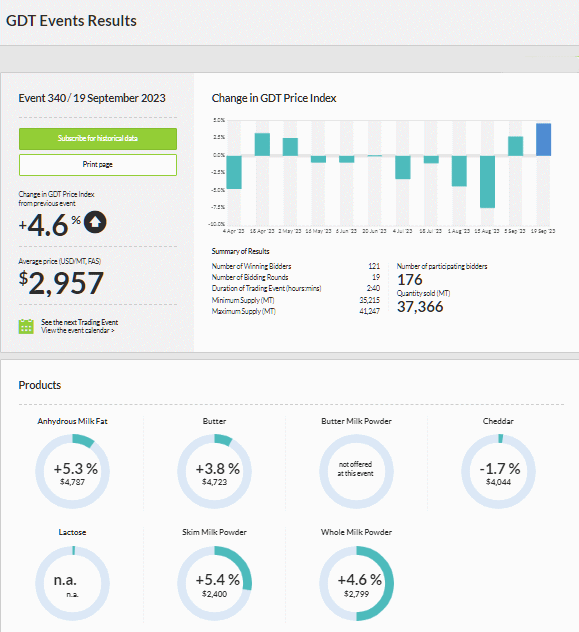The width and height of the screenshot is (579, 632).
Task: Click the 176 participating bidders value
Action: coord(410,280)
